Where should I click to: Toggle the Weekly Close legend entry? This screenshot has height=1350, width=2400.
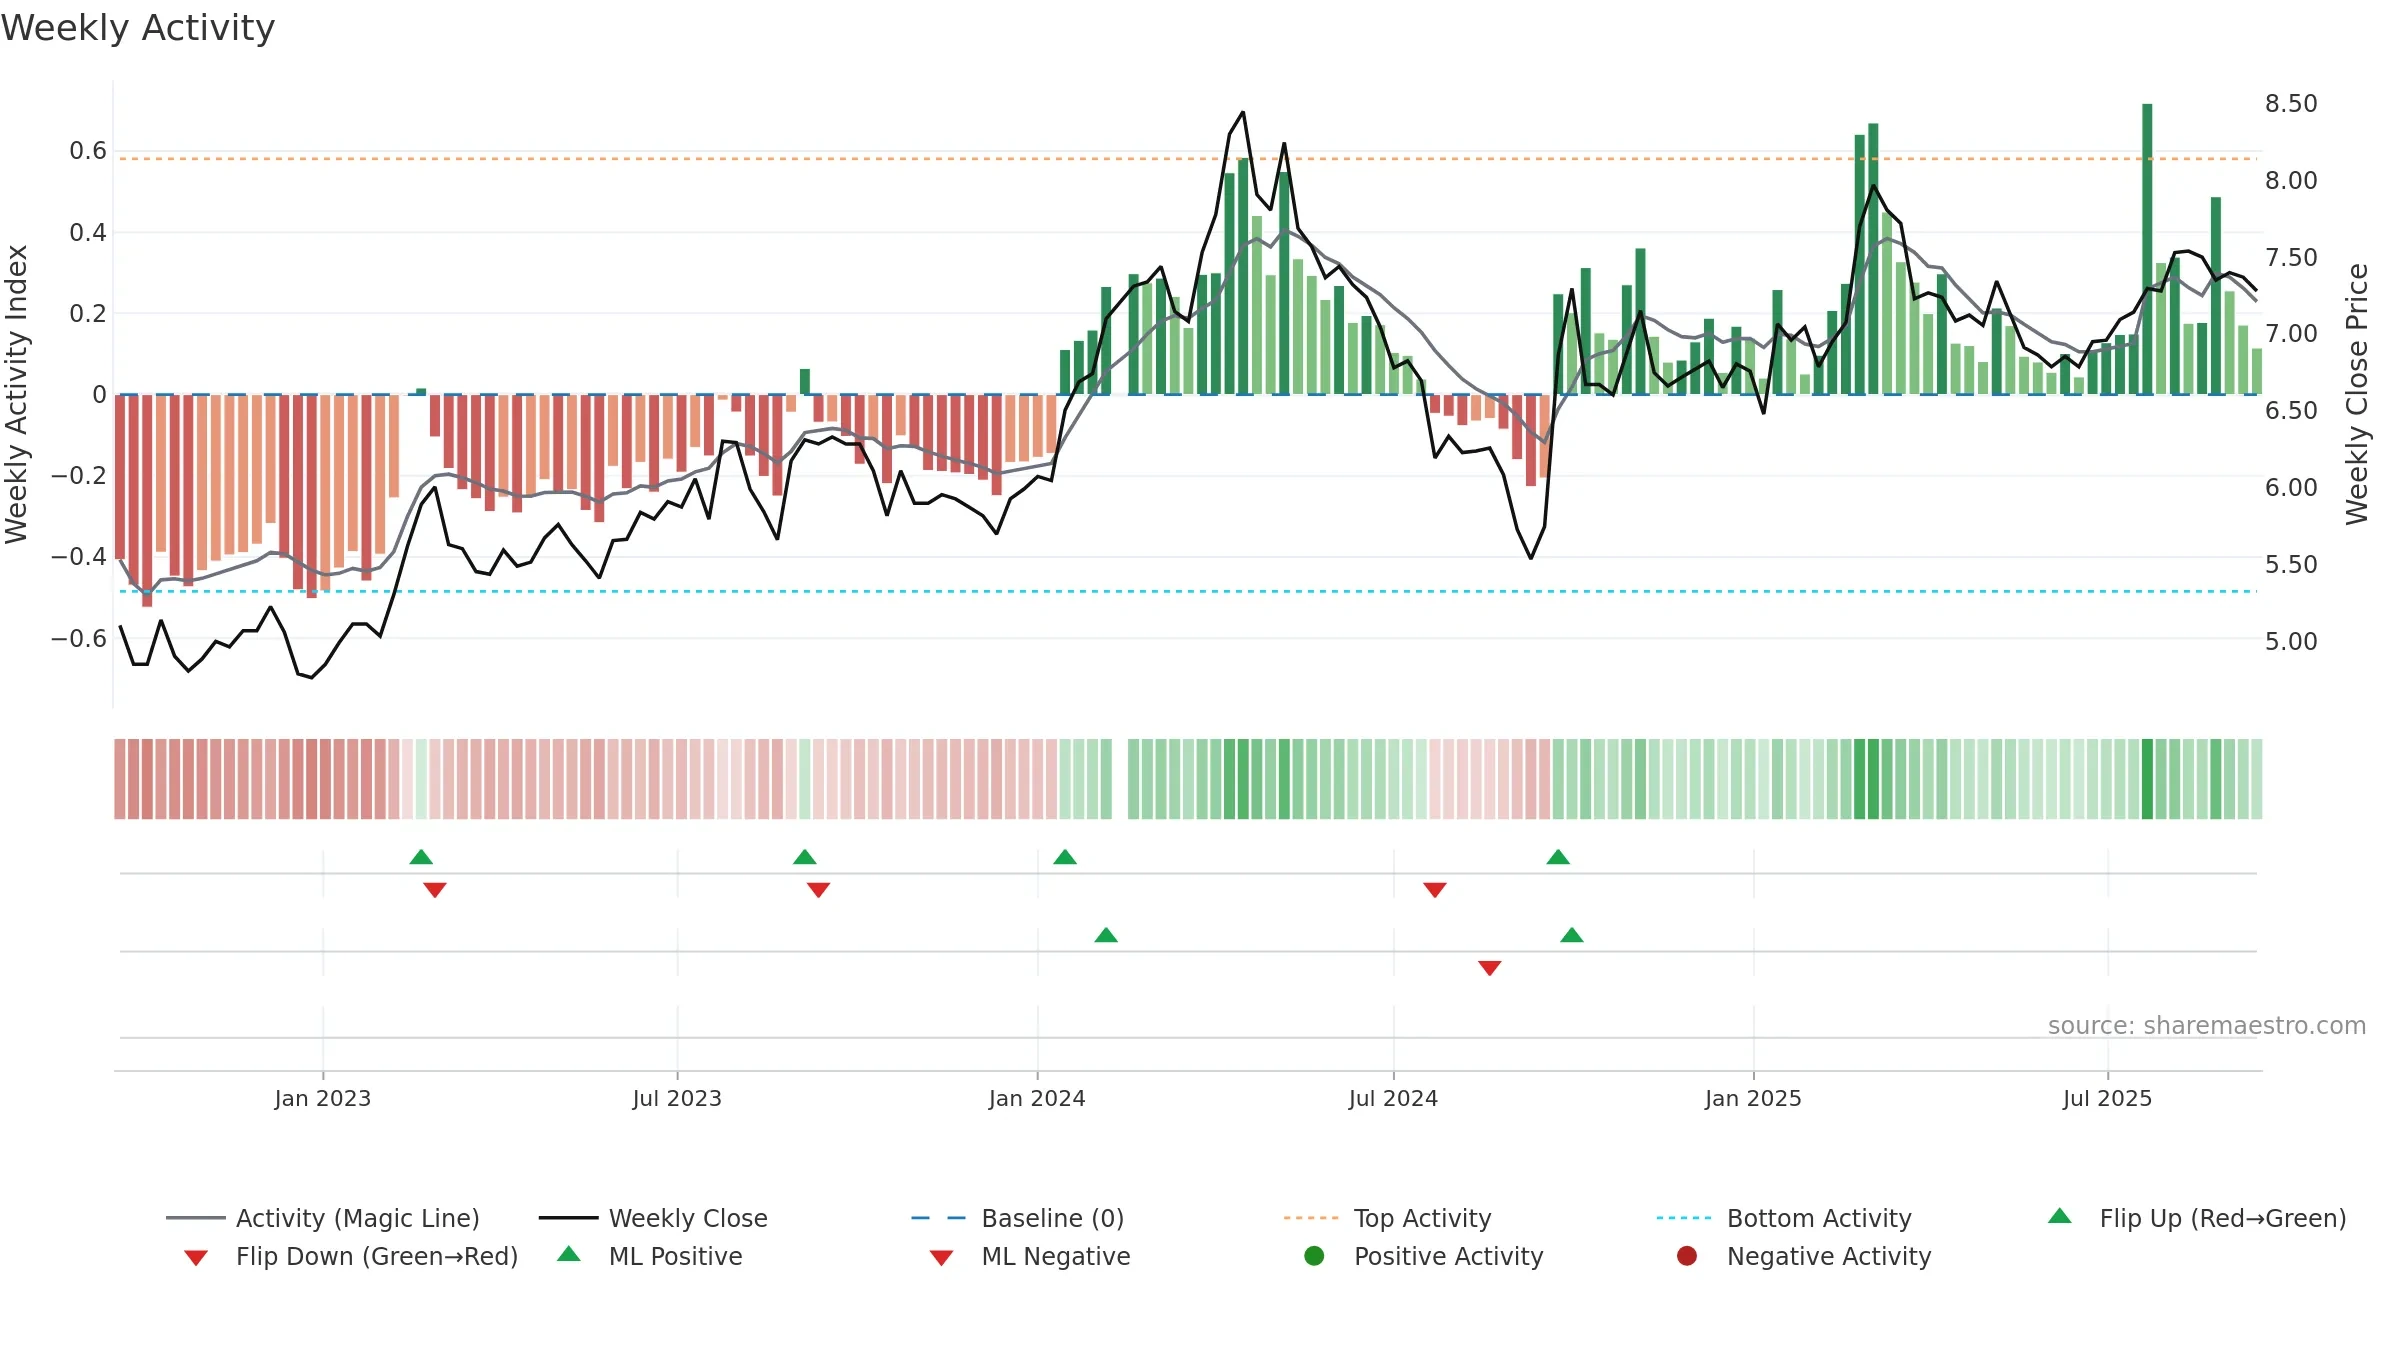[653, 1218]
